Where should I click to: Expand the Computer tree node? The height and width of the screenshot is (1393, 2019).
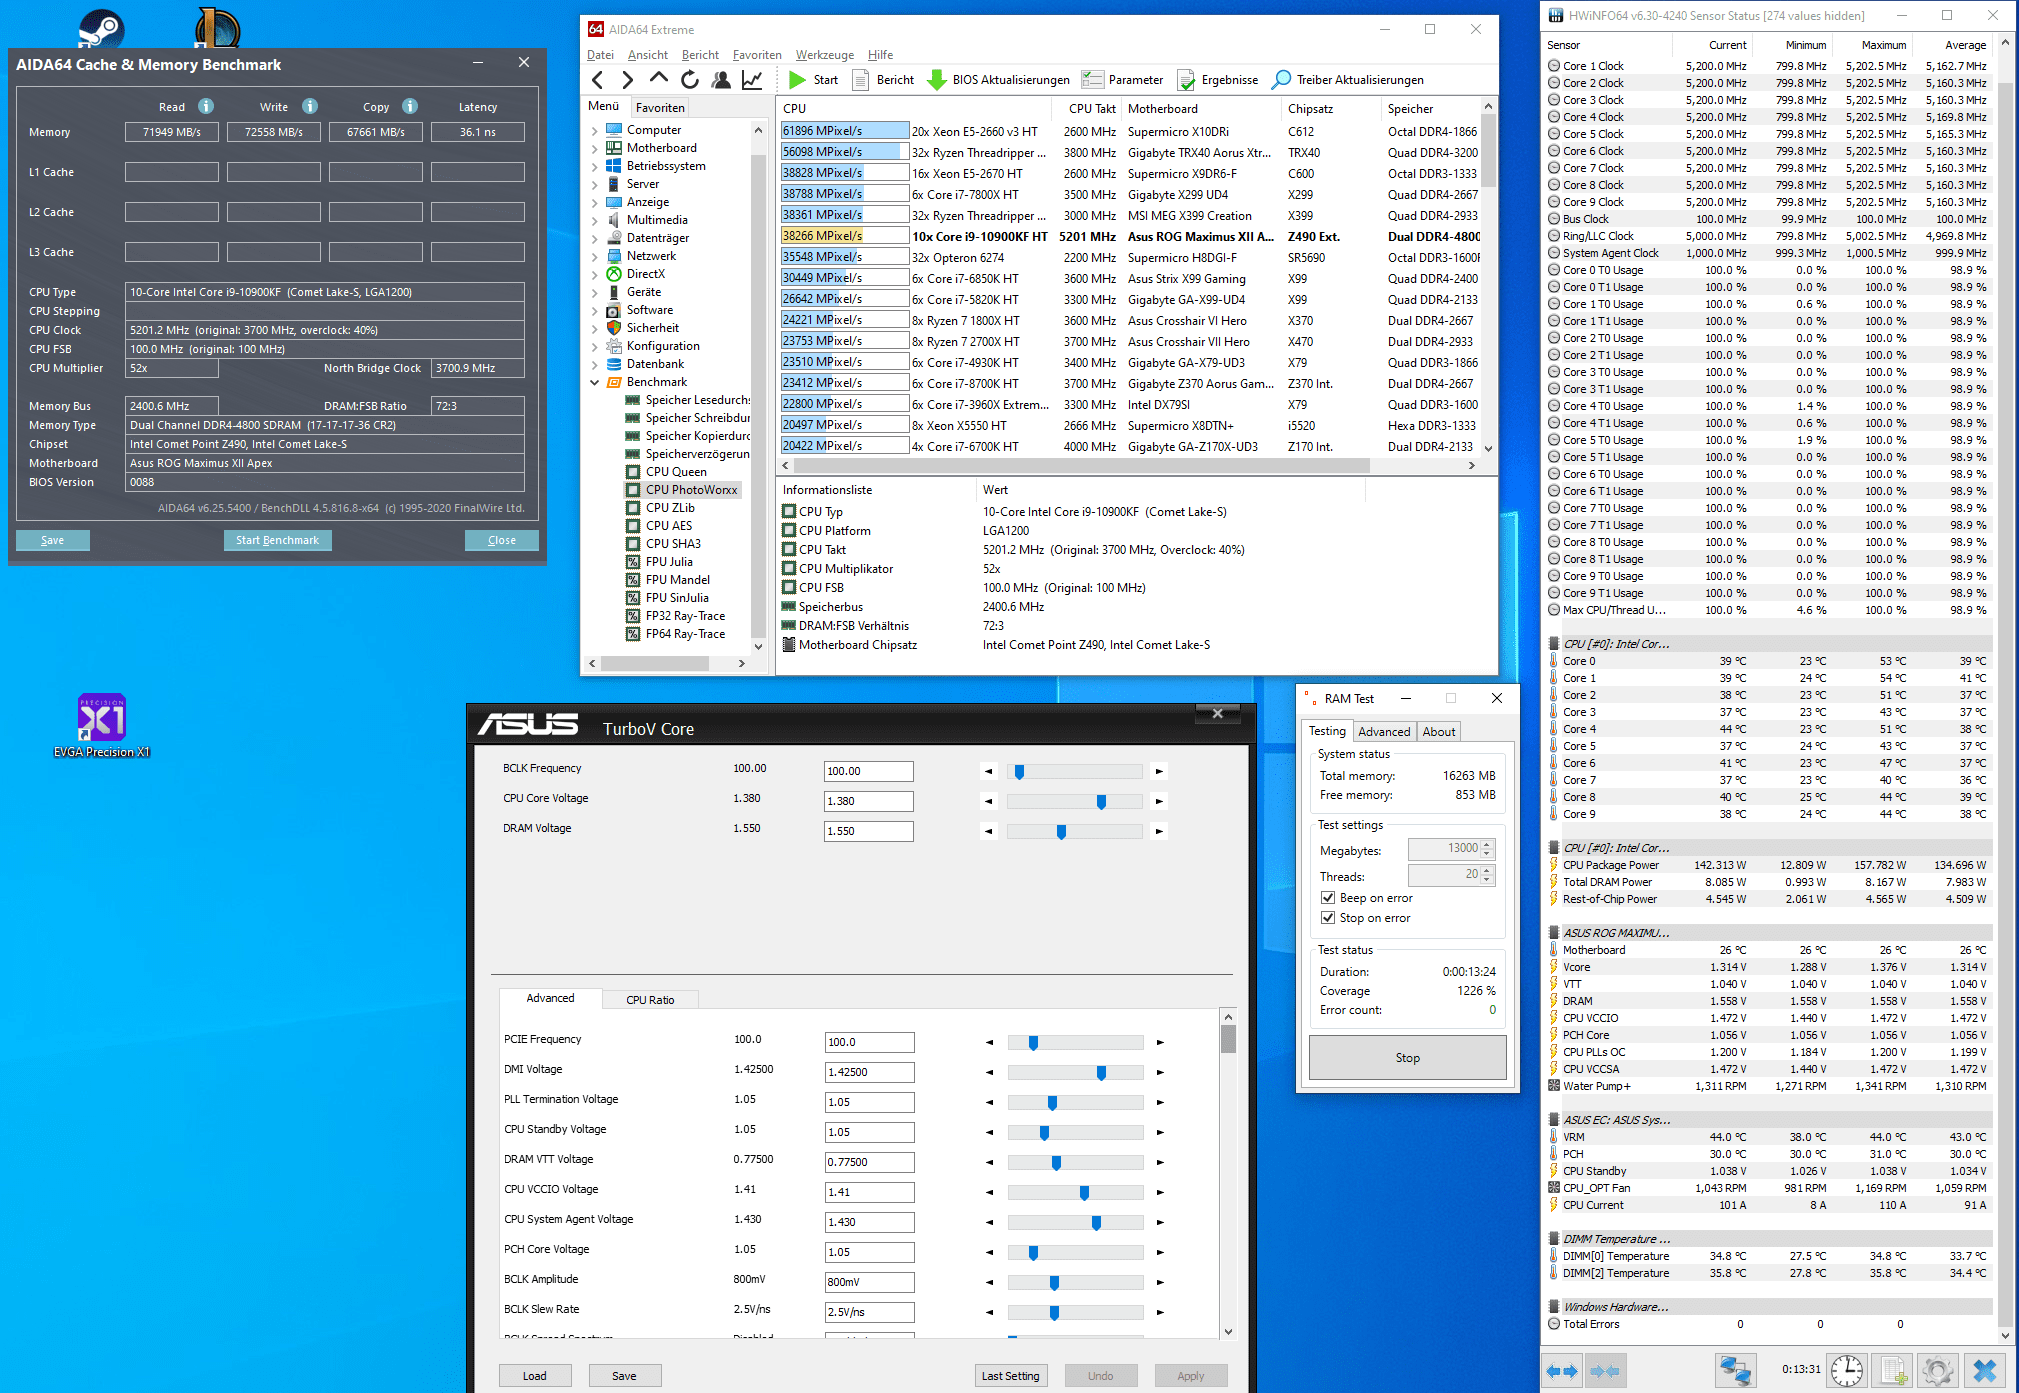tap(594, 130)
